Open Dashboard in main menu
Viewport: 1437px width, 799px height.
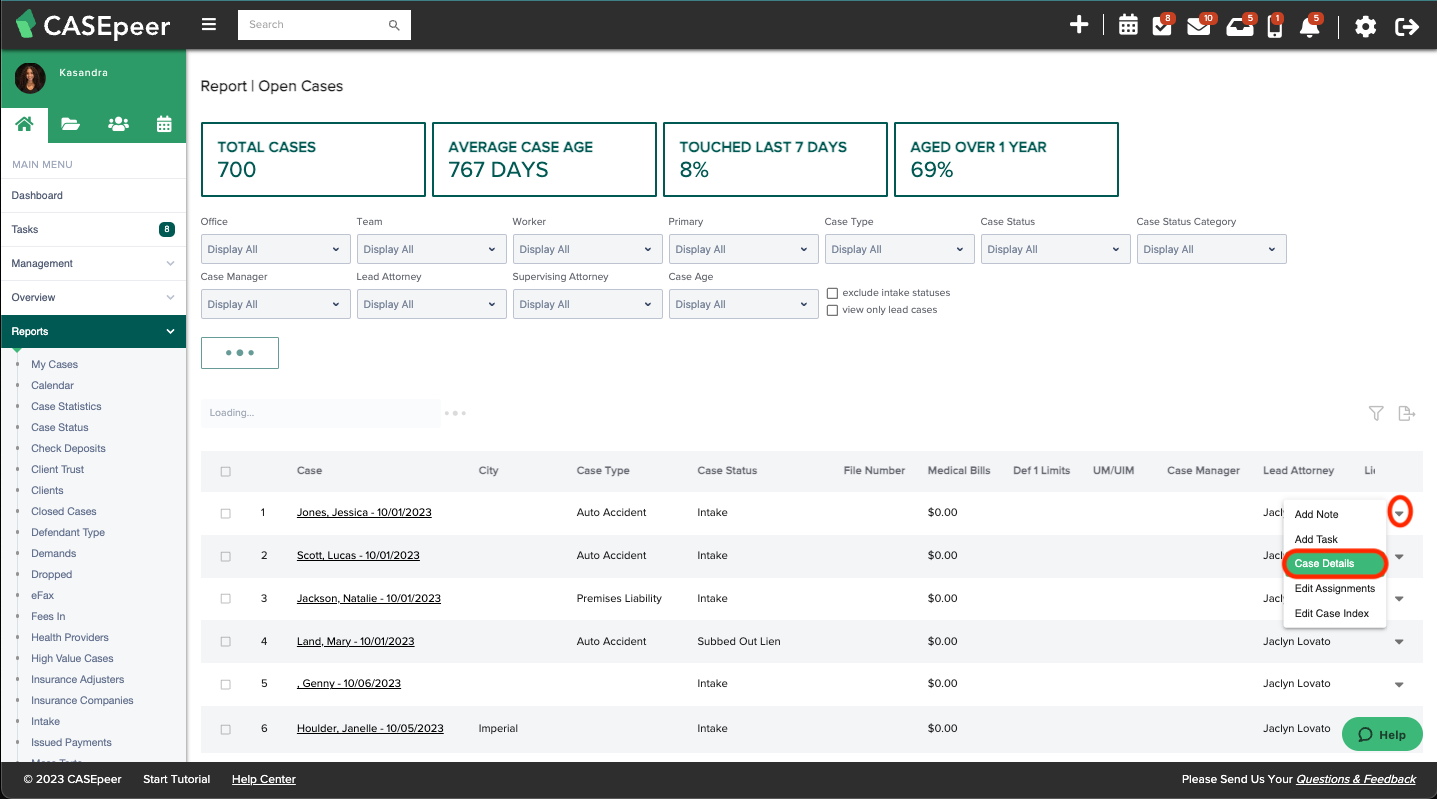pos(93,196)
